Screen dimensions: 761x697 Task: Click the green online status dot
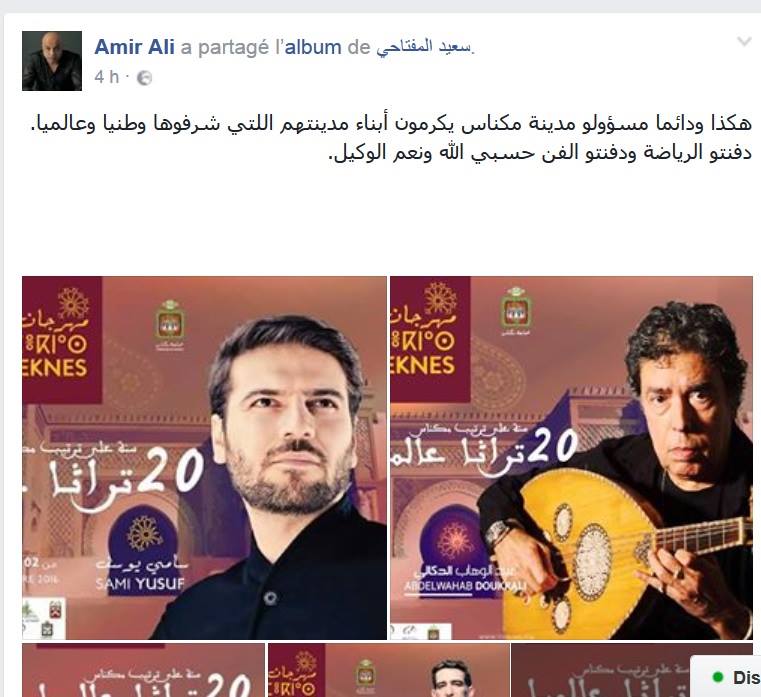(717, 677)
